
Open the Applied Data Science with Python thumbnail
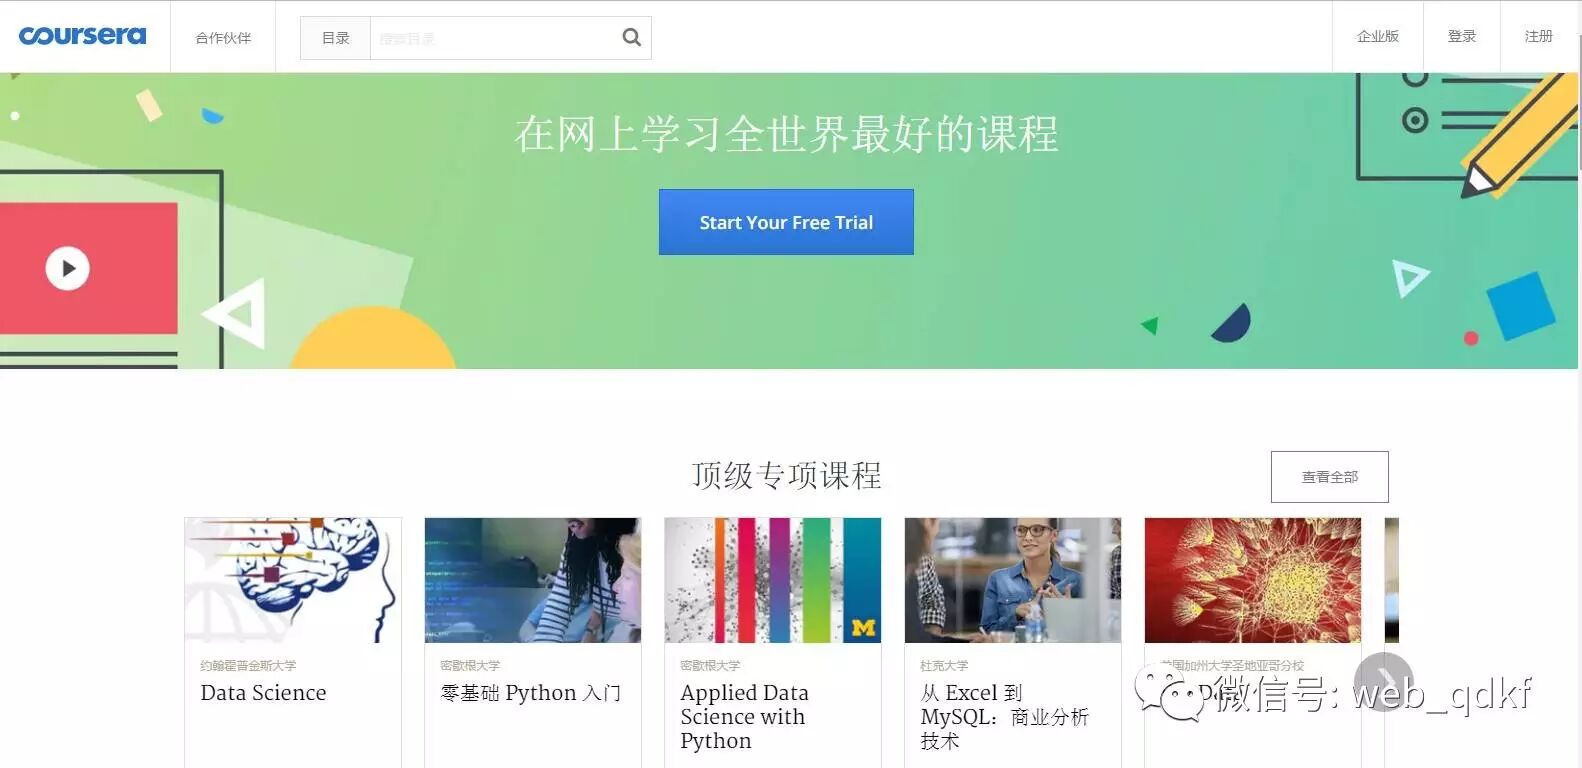point(773,580)
